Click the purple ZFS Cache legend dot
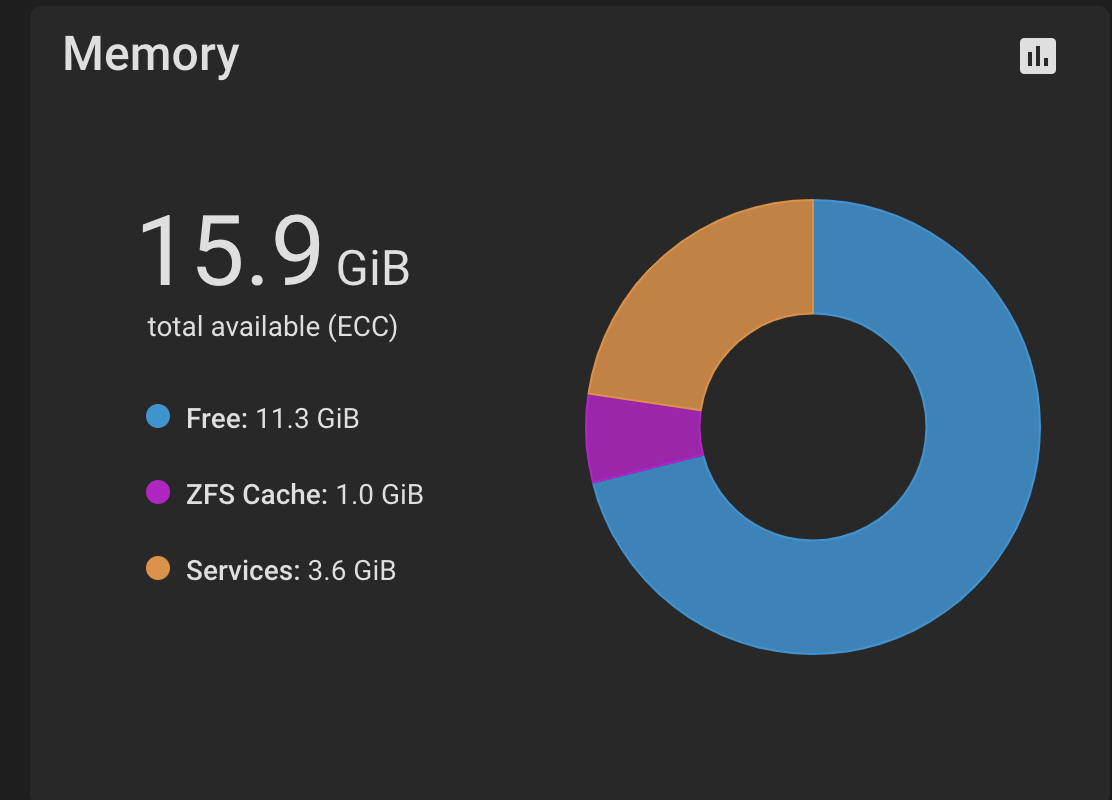Image resolution: width=1112 pixels, height=800 pixels. 158,492
